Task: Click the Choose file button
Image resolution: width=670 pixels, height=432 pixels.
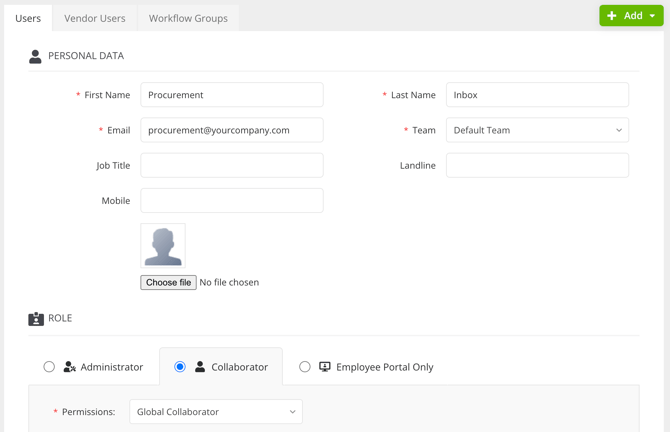Action: click(168, 282)
